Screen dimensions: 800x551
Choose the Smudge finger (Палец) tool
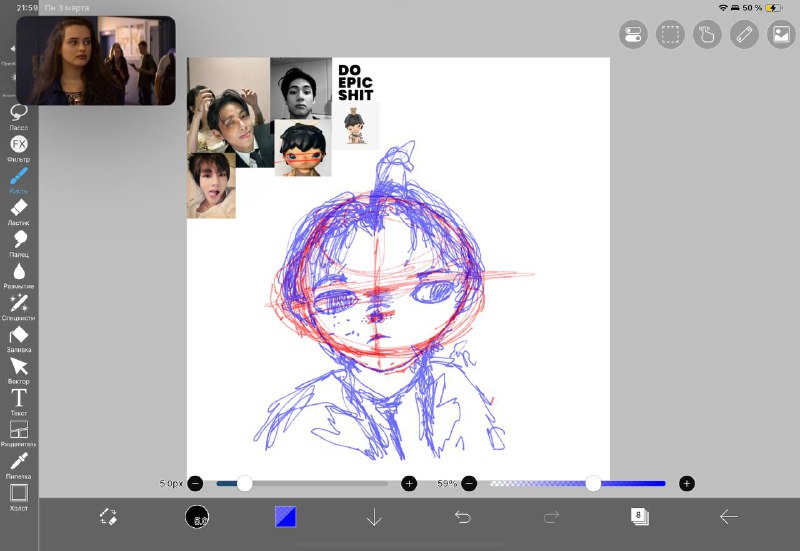(x=18, y=240)
